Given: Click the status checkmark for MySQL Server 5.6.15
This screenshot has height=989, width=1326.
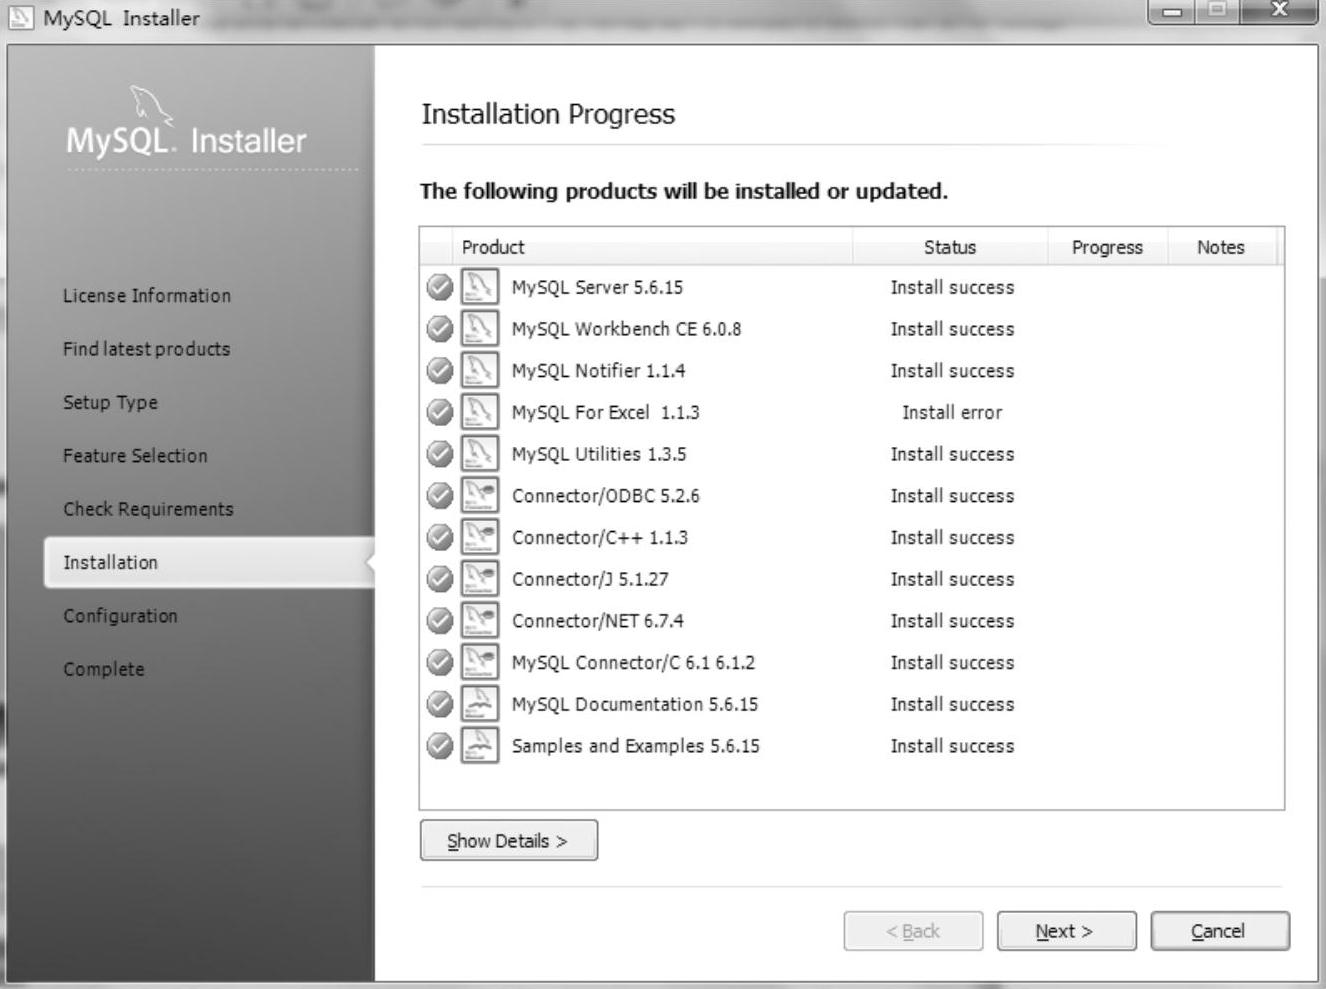Looking at the screenshot, I should 440,287.
